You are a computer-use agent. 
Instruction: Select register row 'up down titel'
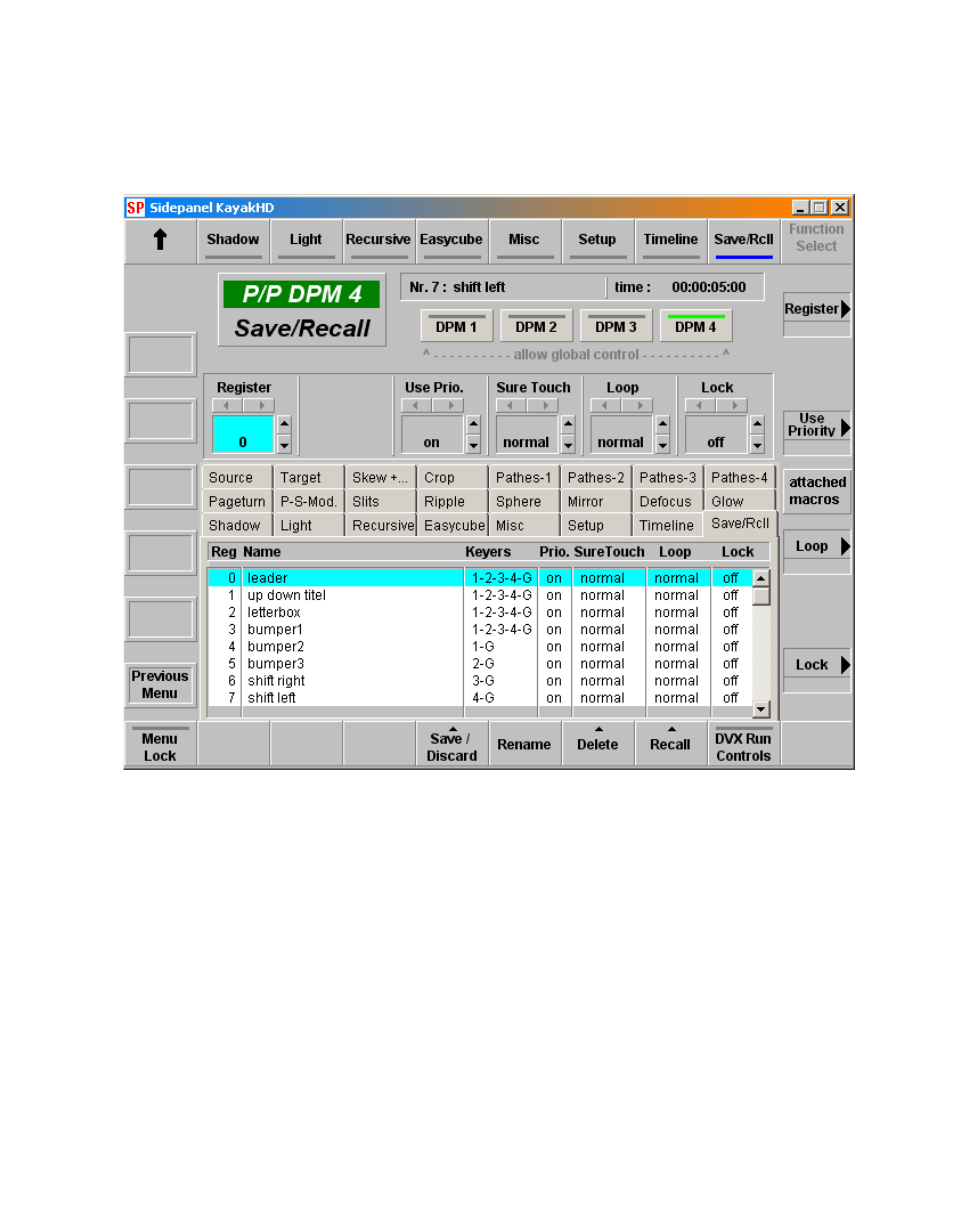click(x=480, y=595)
